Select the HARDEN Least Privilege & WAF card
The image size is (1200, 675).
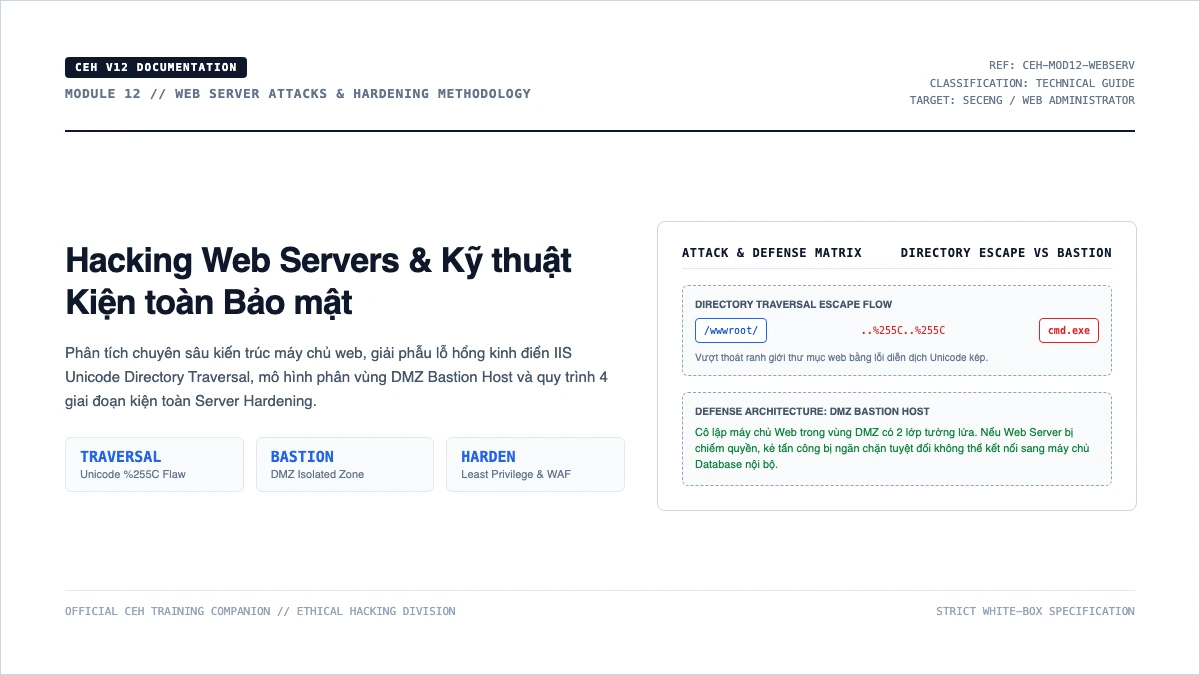point(535,464)
